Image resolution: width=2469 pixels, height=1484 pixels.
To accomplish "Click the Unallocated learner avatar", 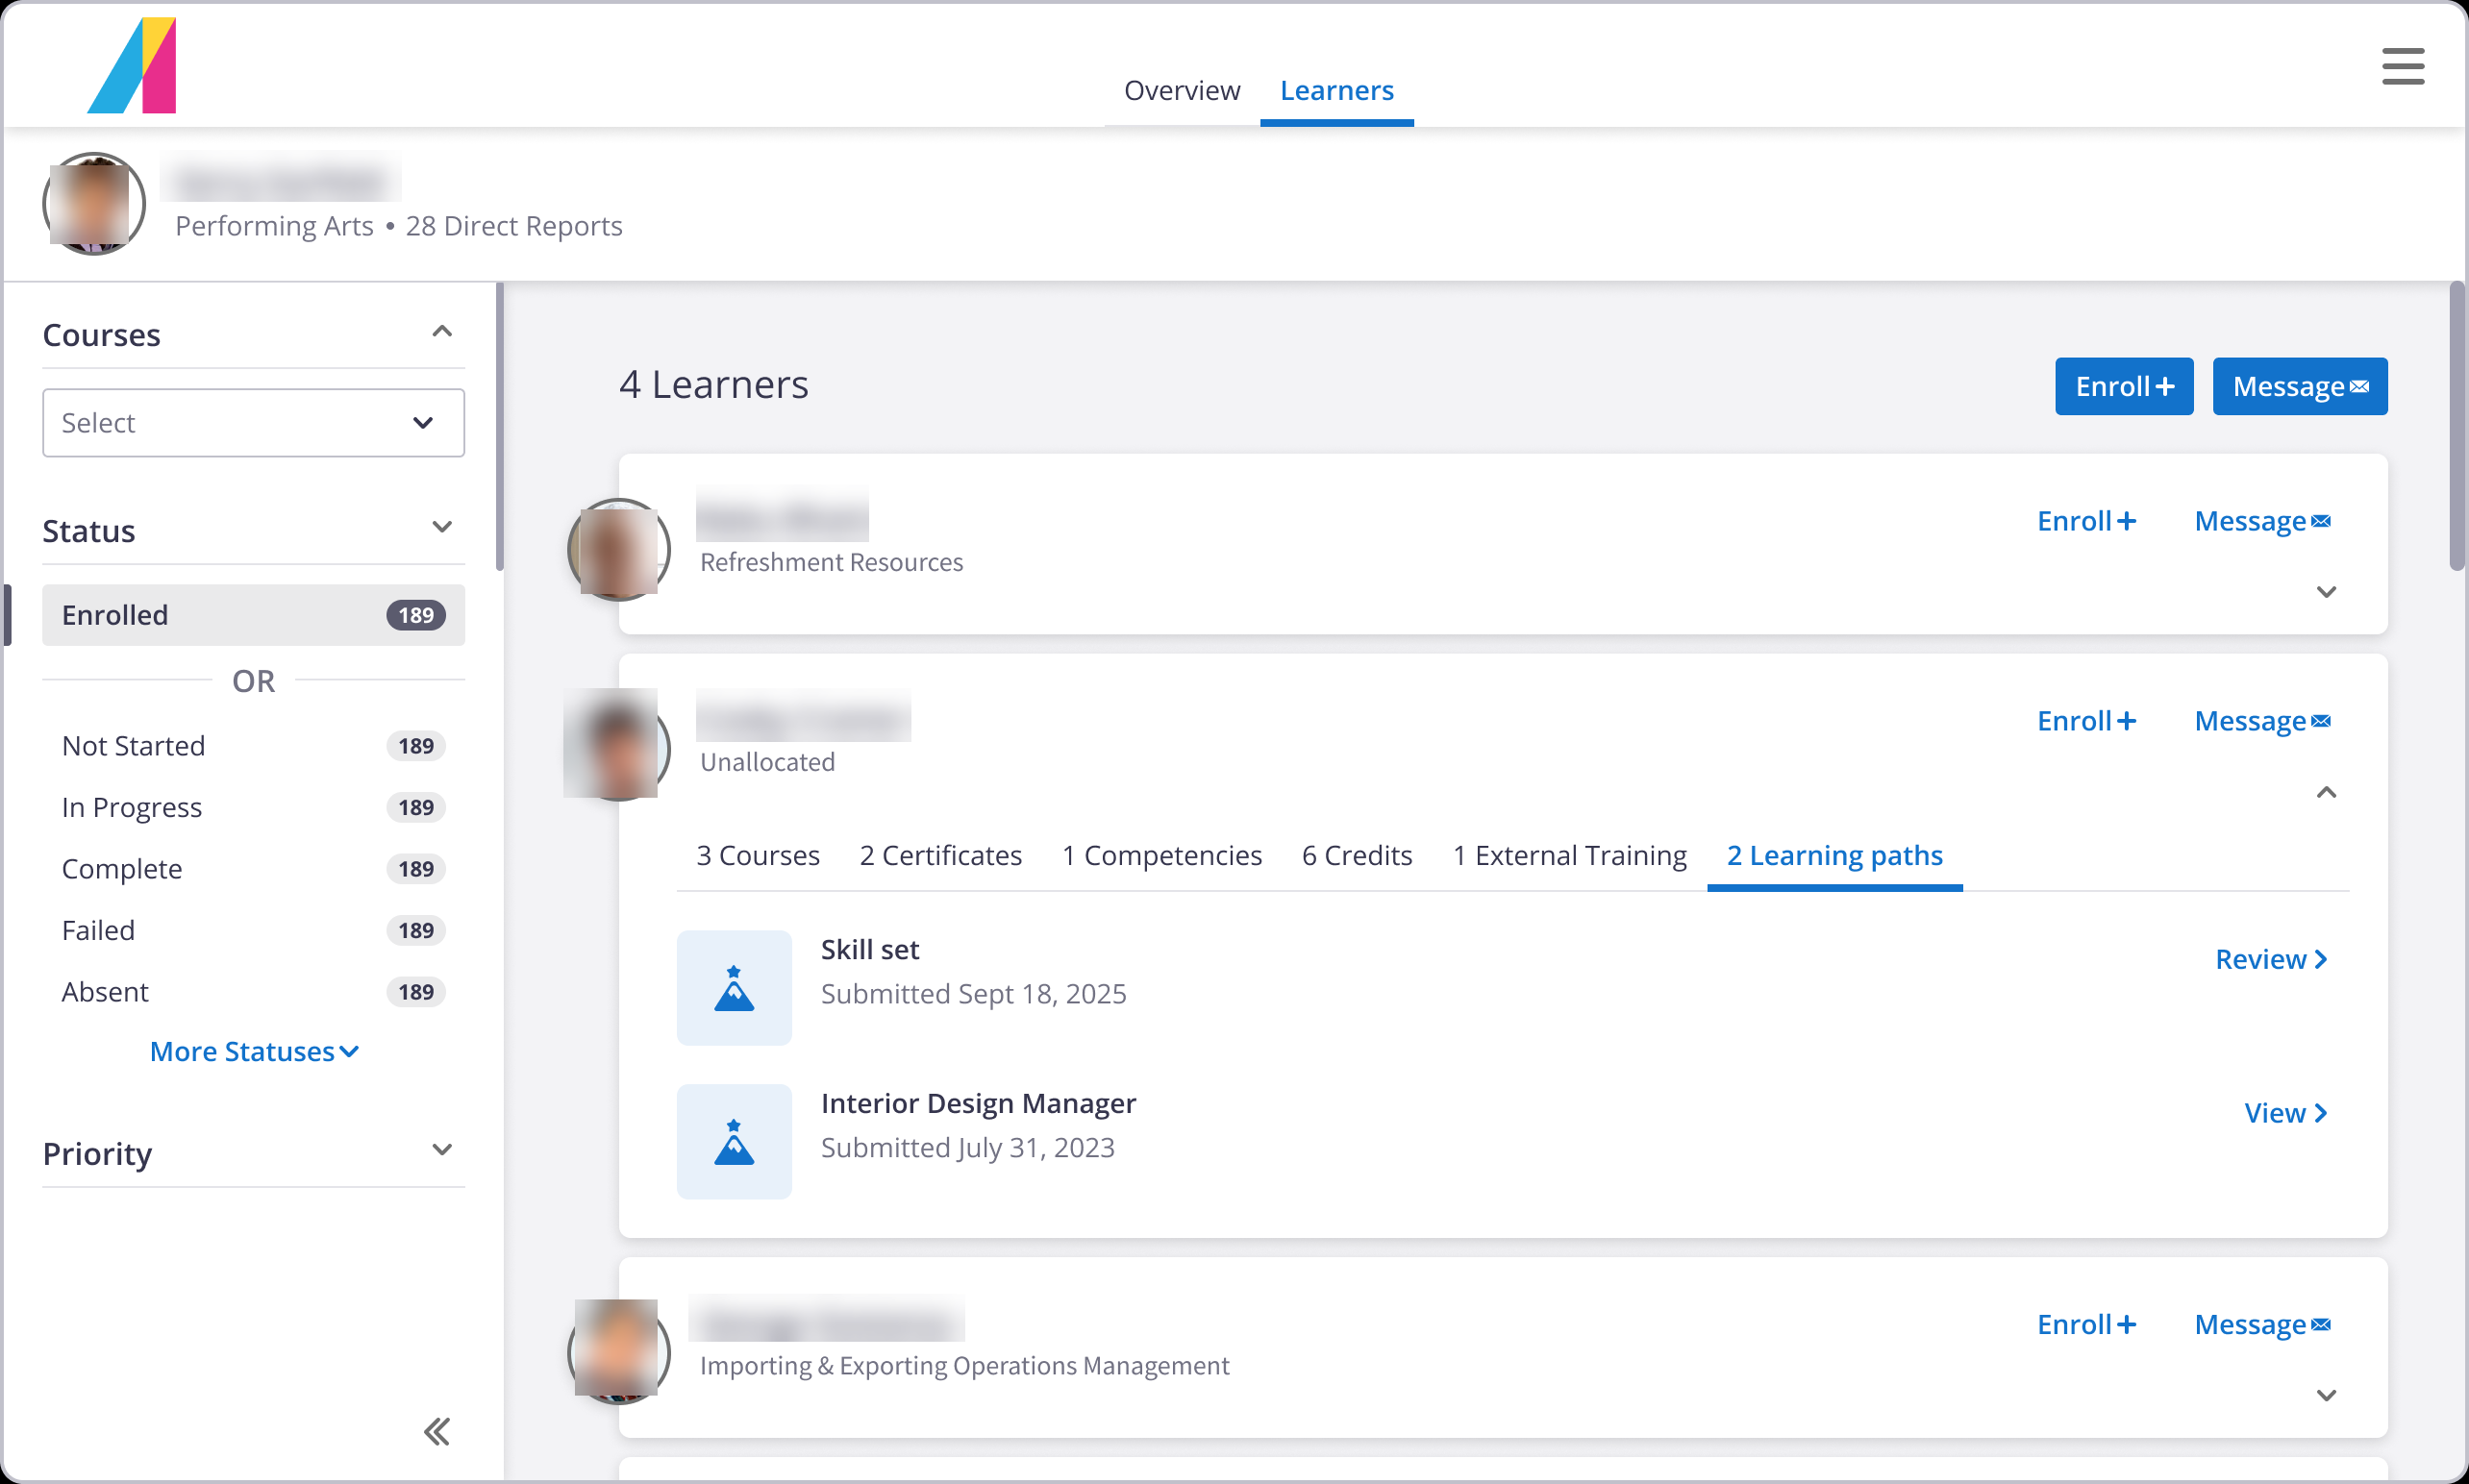I will click(x=618, y=745).
